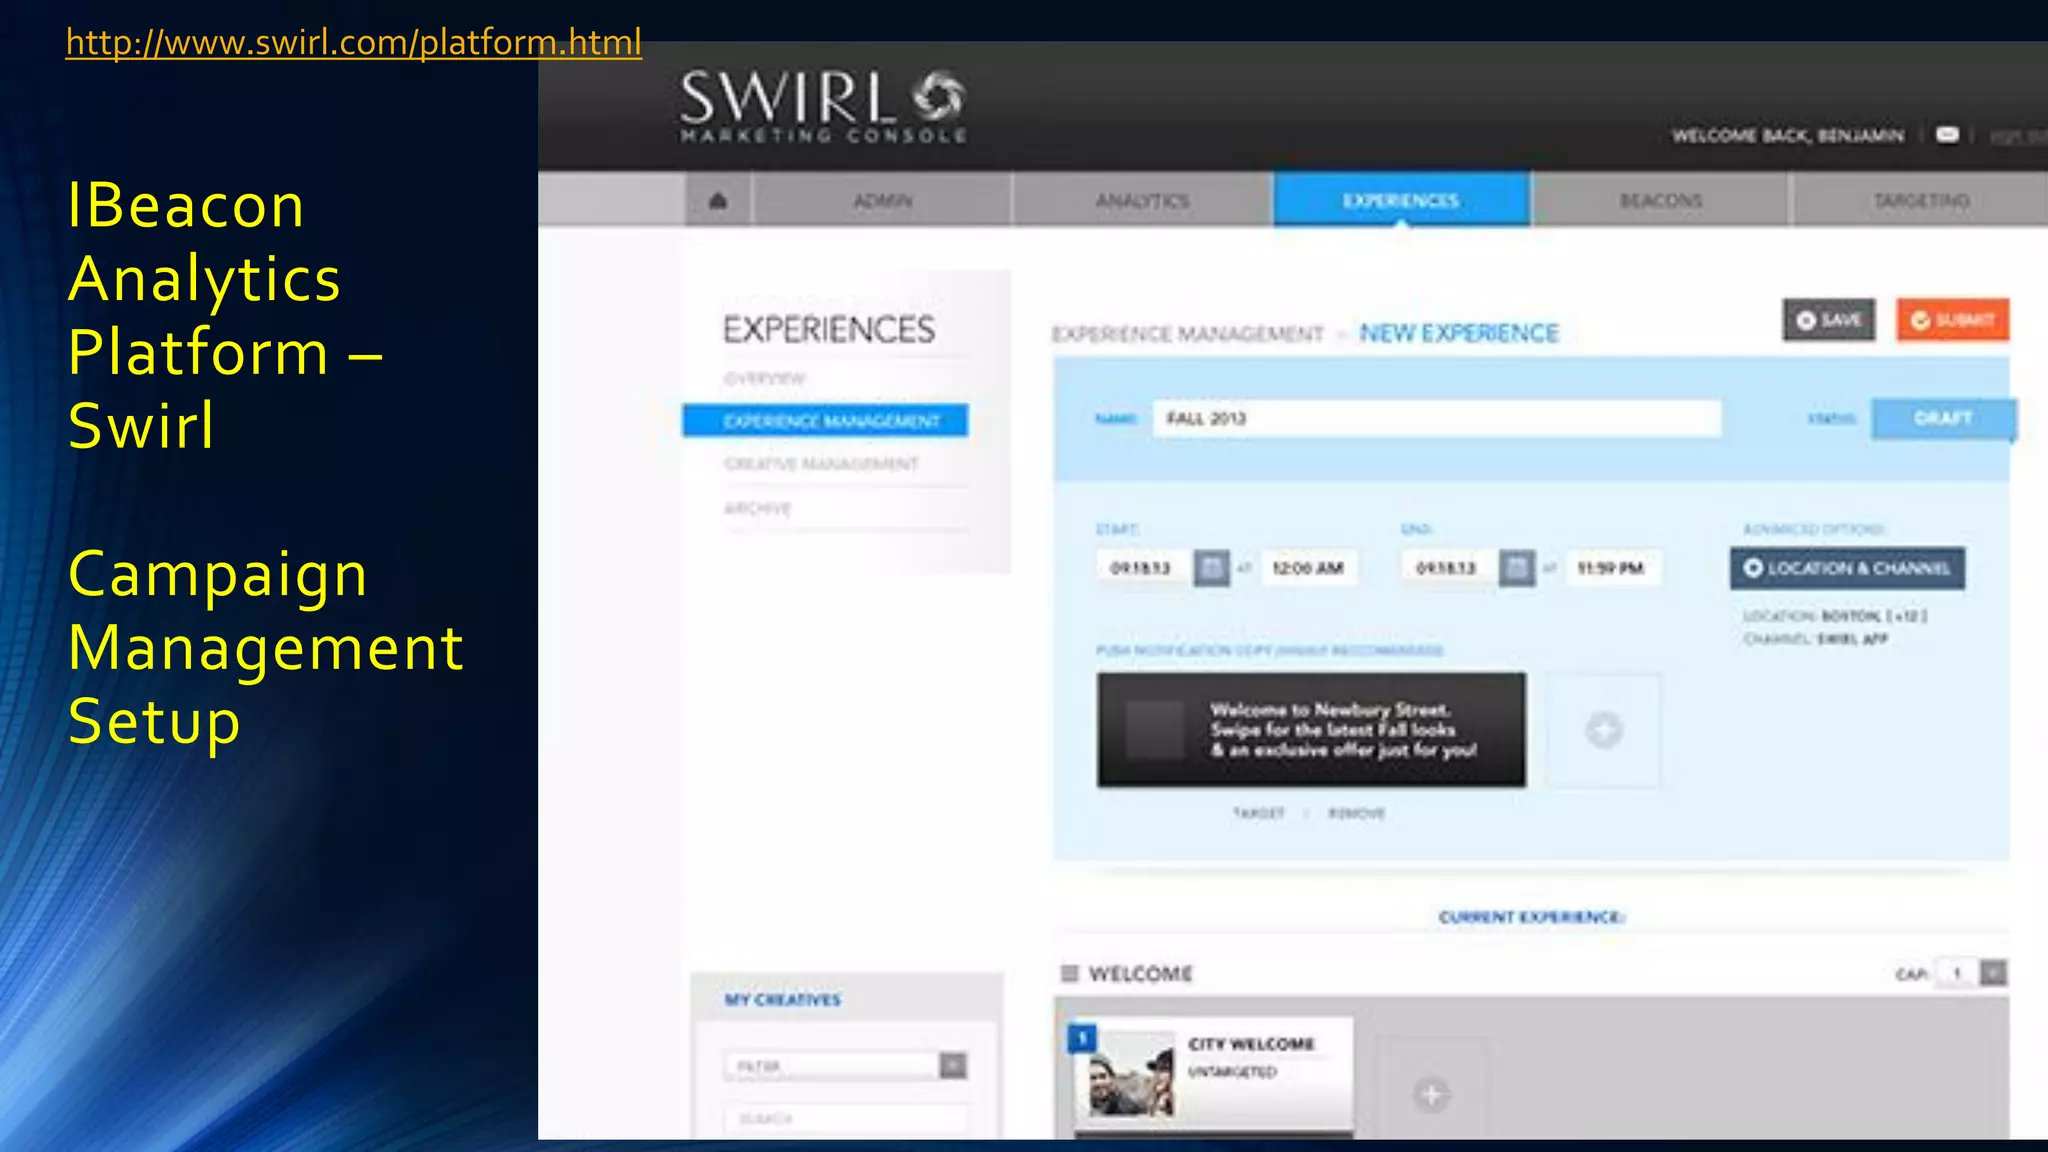Select the Experiences tab
This screenshot has height=1152, width=2048.
pyautogui.click(x=1401, y=200)
